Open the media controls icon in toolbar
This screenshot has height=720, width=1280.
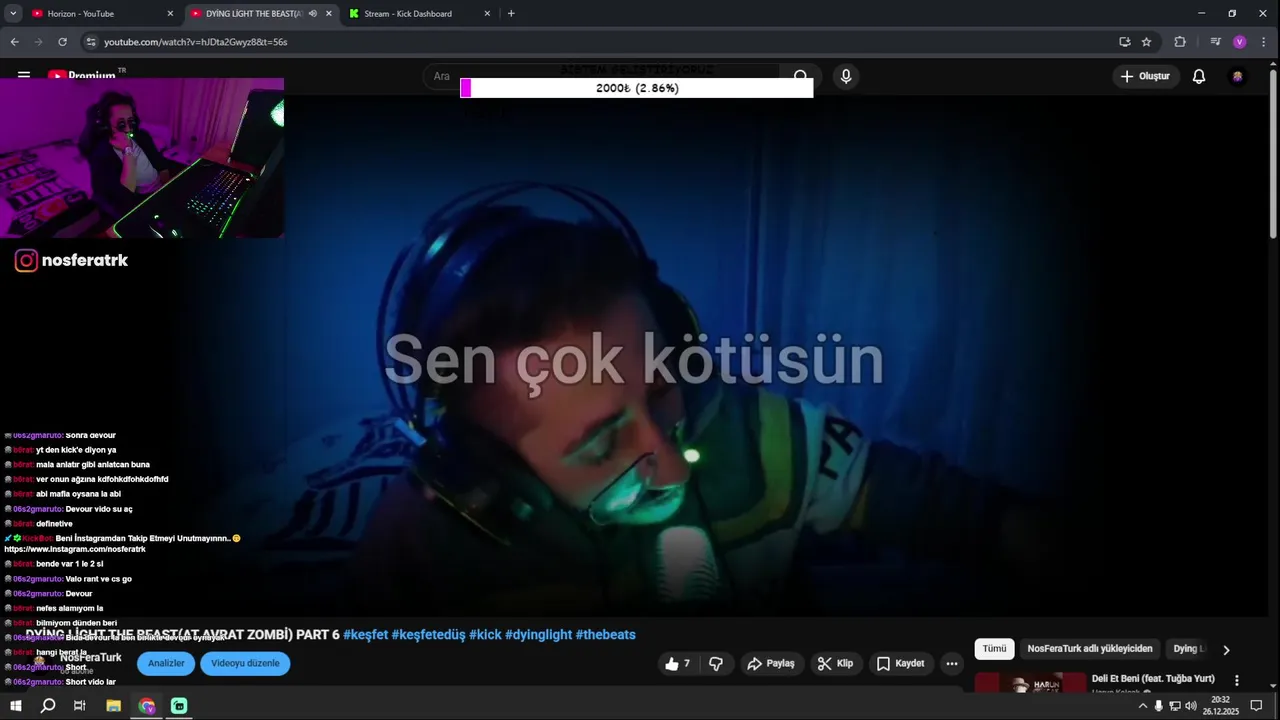[x=1215, y=42]
